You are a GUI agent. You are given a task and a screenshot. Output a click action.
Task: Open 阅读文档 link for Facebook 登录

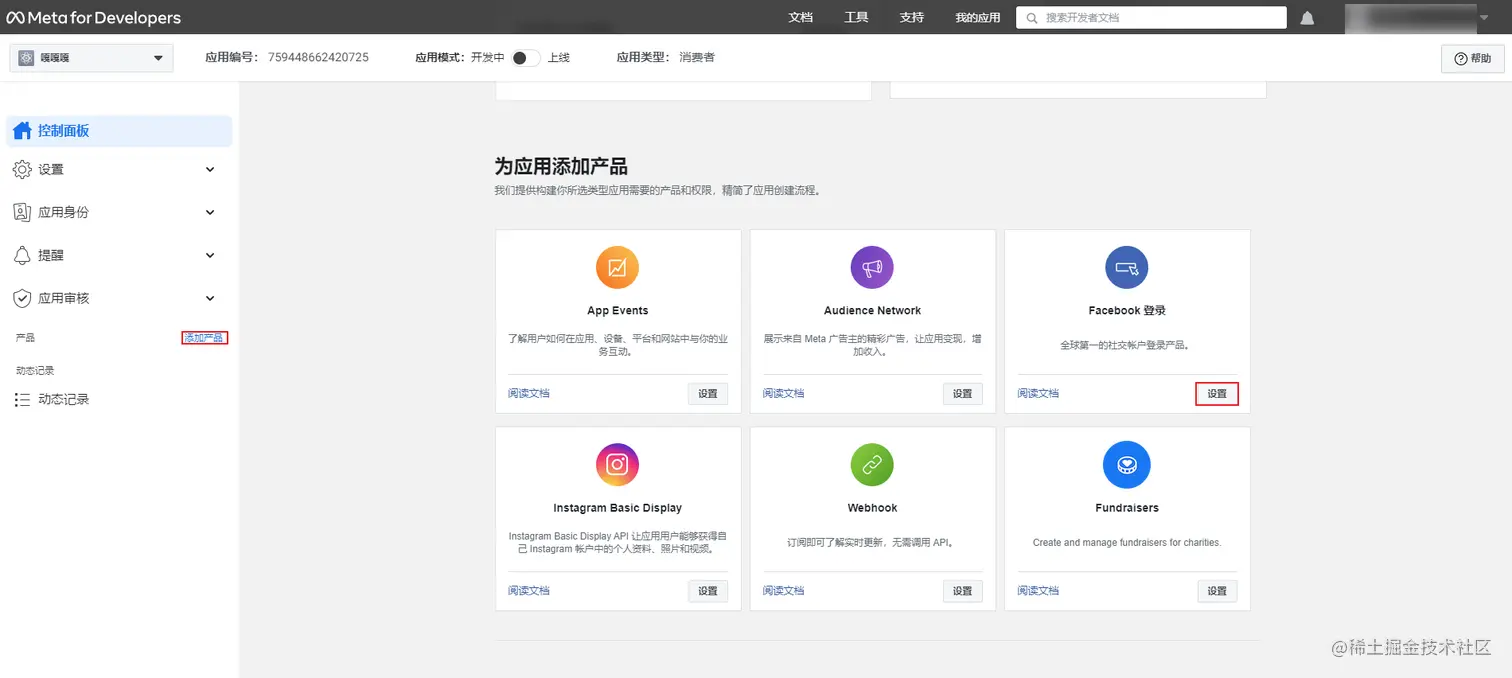click(1039, 394)
